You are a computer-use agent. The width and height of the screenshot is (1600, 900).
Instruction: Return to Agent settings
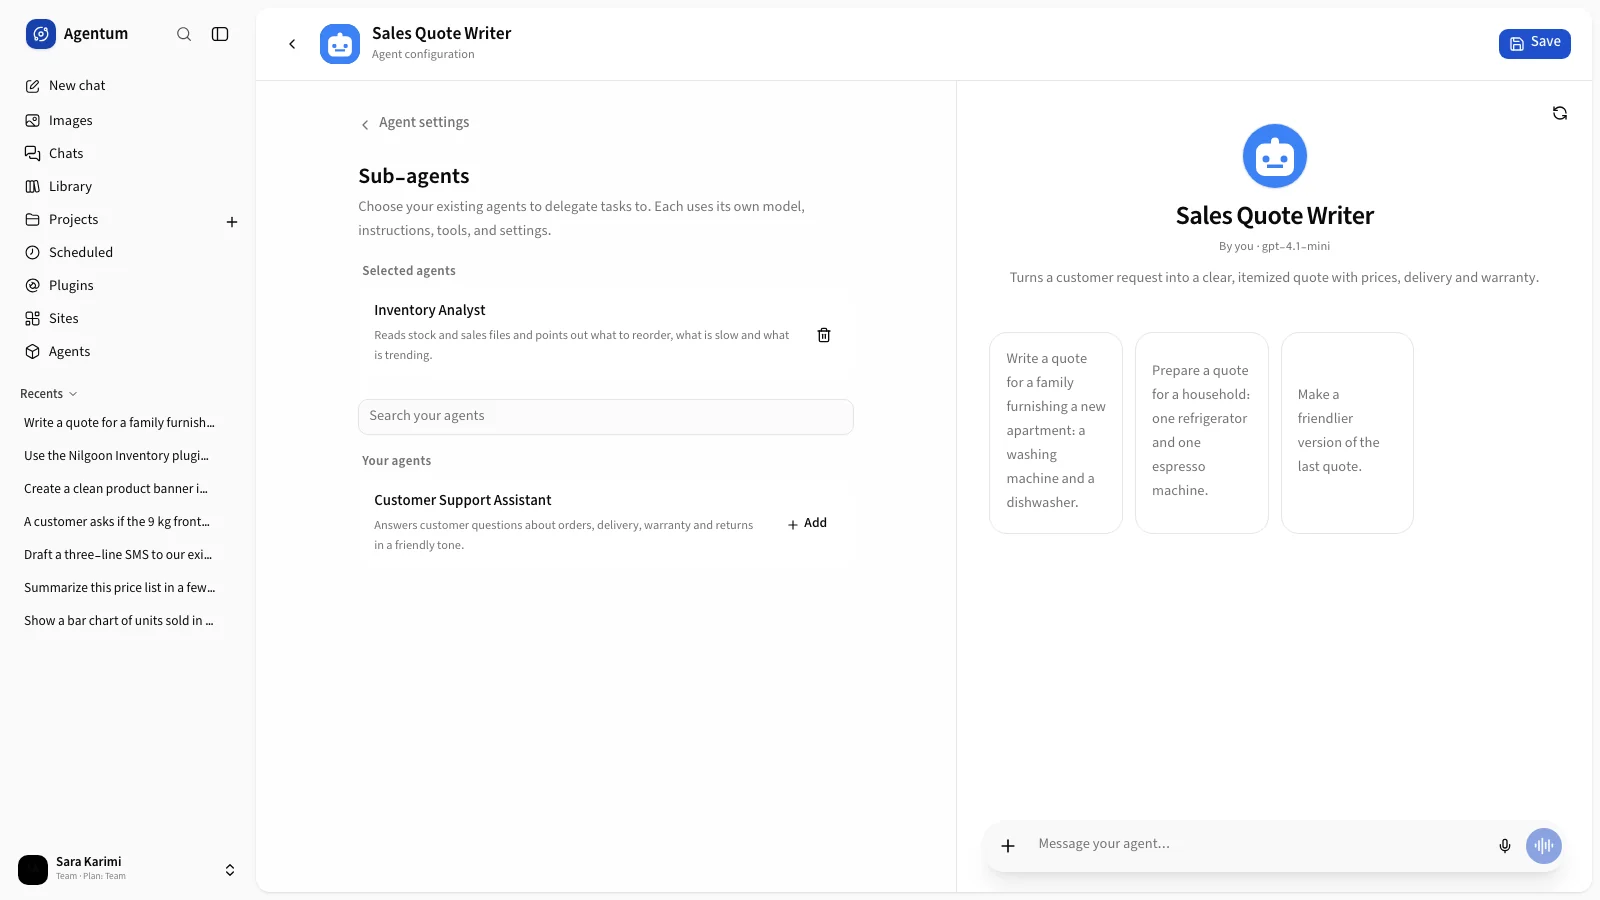(415, 123)
